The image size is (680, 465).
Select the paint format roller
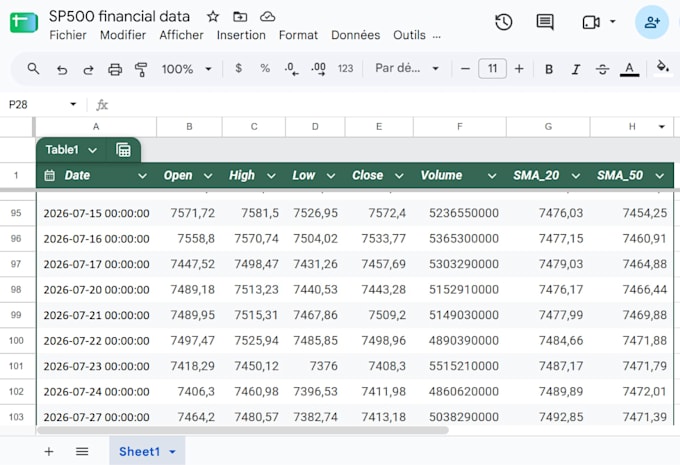(141, 69)
